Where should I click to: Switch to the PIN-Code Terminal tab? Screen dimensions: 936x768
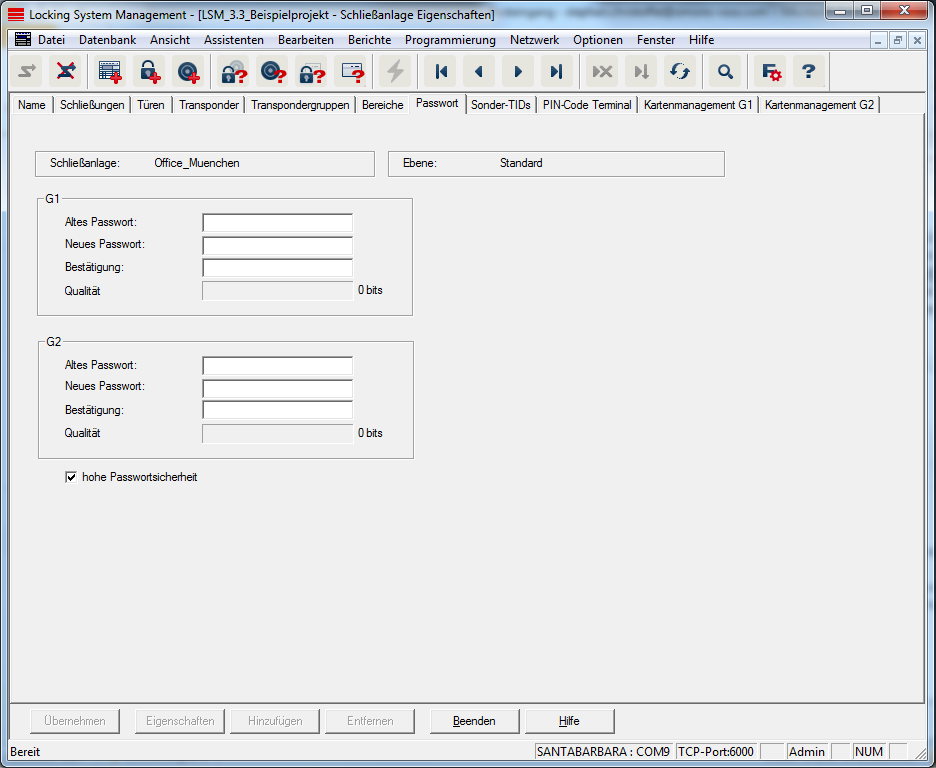(x=587, y=105)
